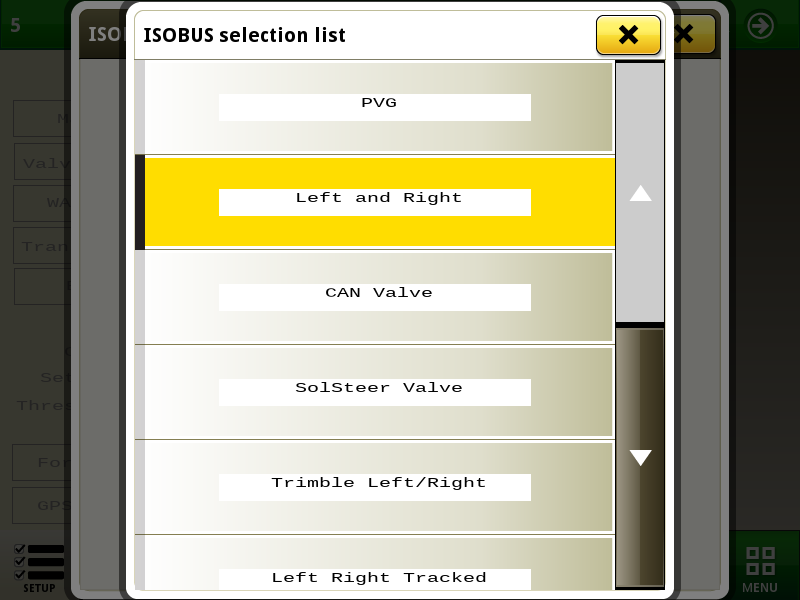Click the scroll down arrow
The width and height of the screenshot is (800, 600).
point(640,458)
